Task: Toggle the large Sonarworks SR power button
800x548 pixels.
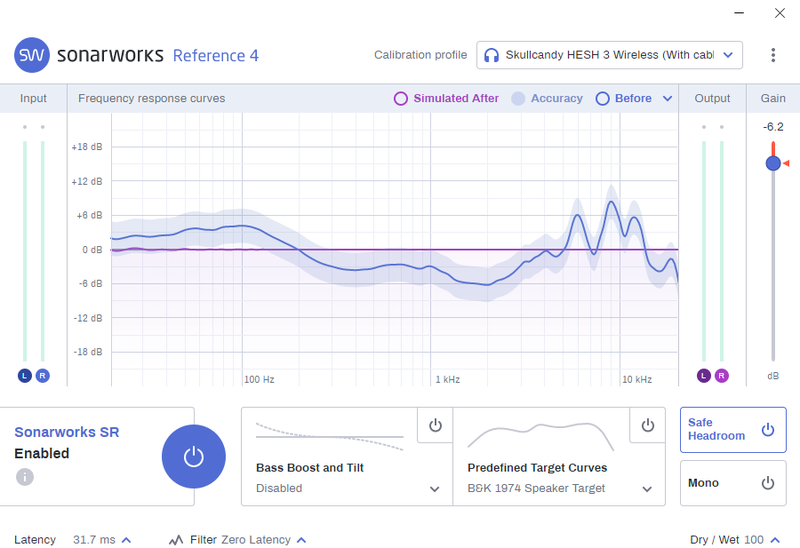Action: (x=193, y=457)
